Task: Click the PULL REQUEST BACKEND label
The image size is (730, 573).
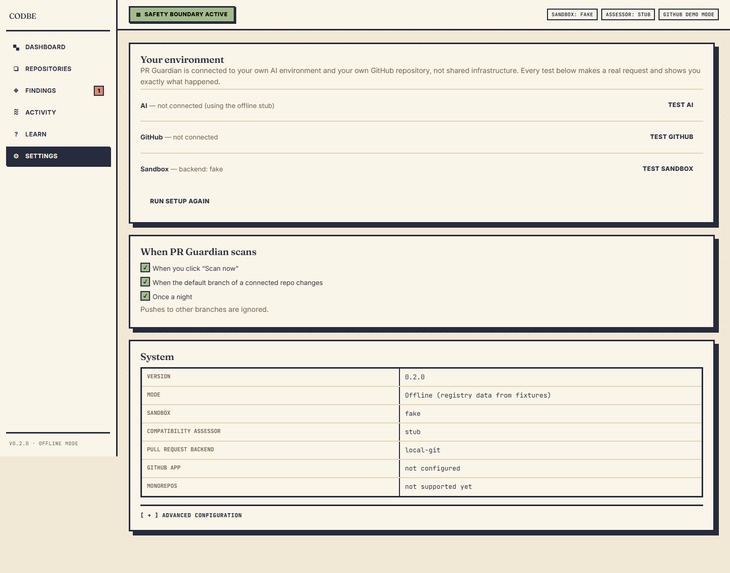Action: [x=180, y=450]
